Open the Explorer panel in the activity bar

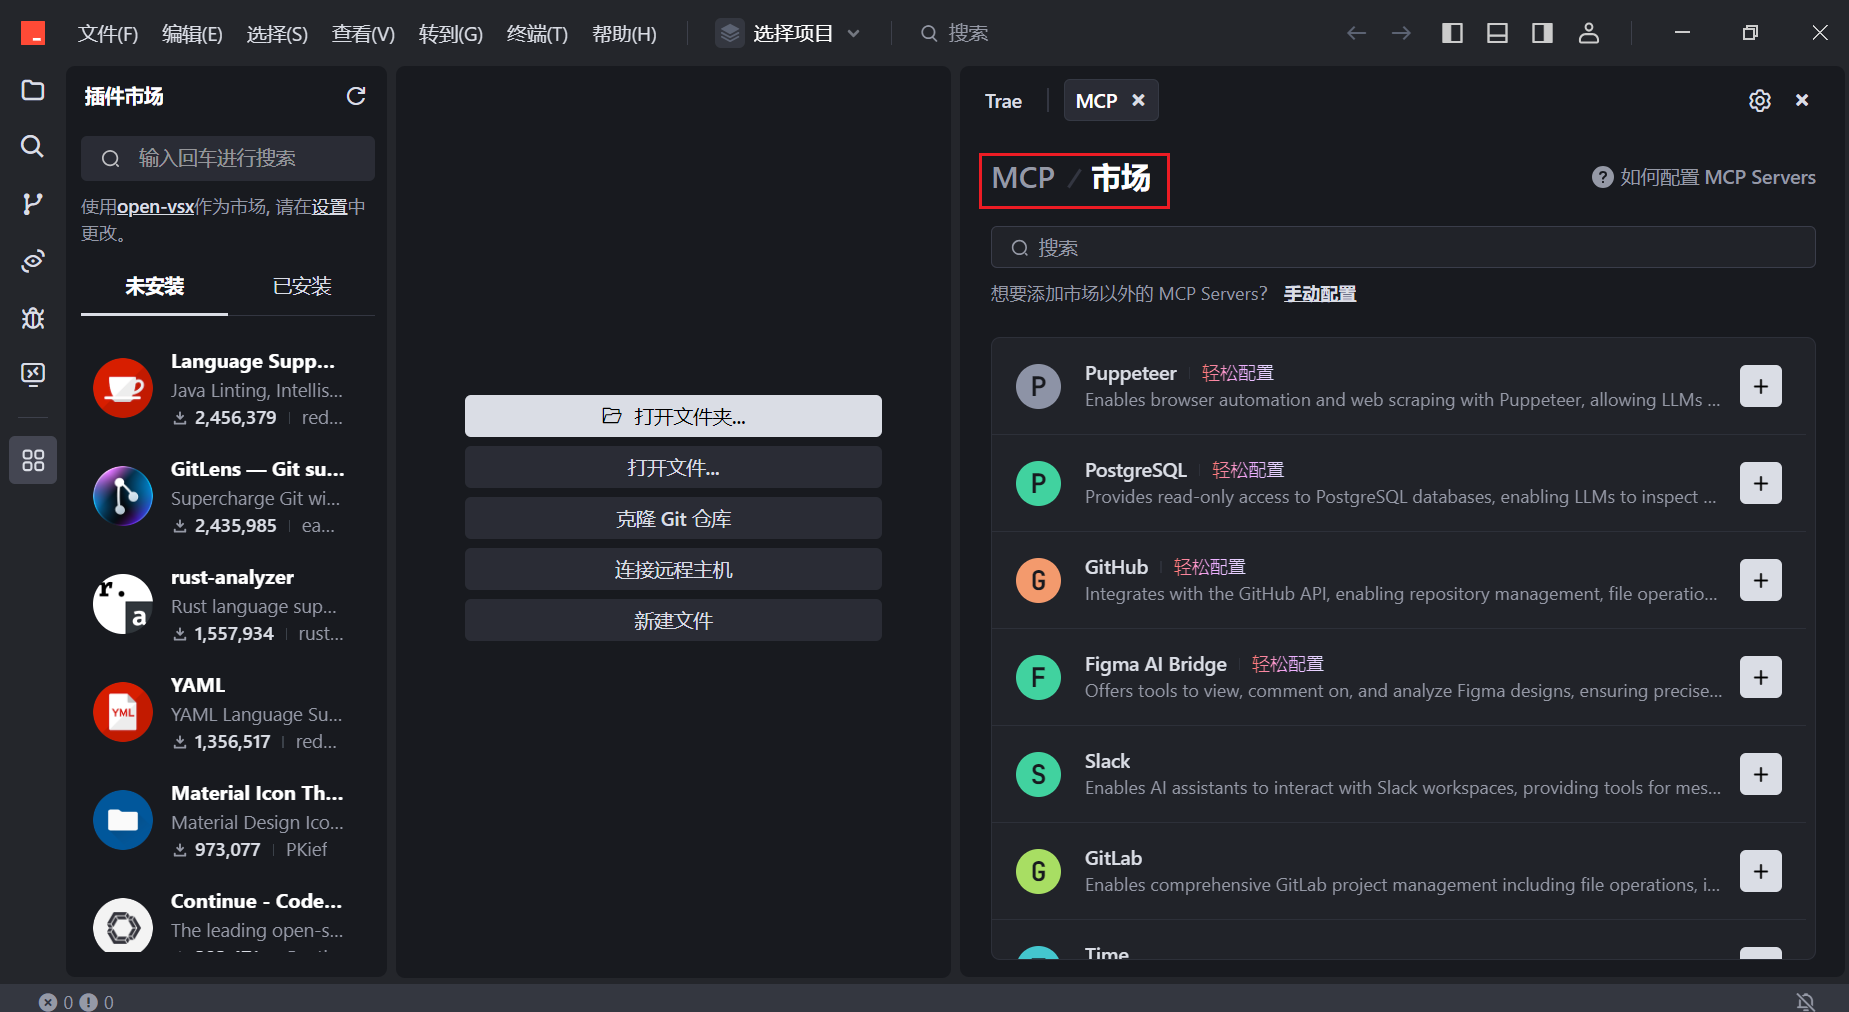32,90
